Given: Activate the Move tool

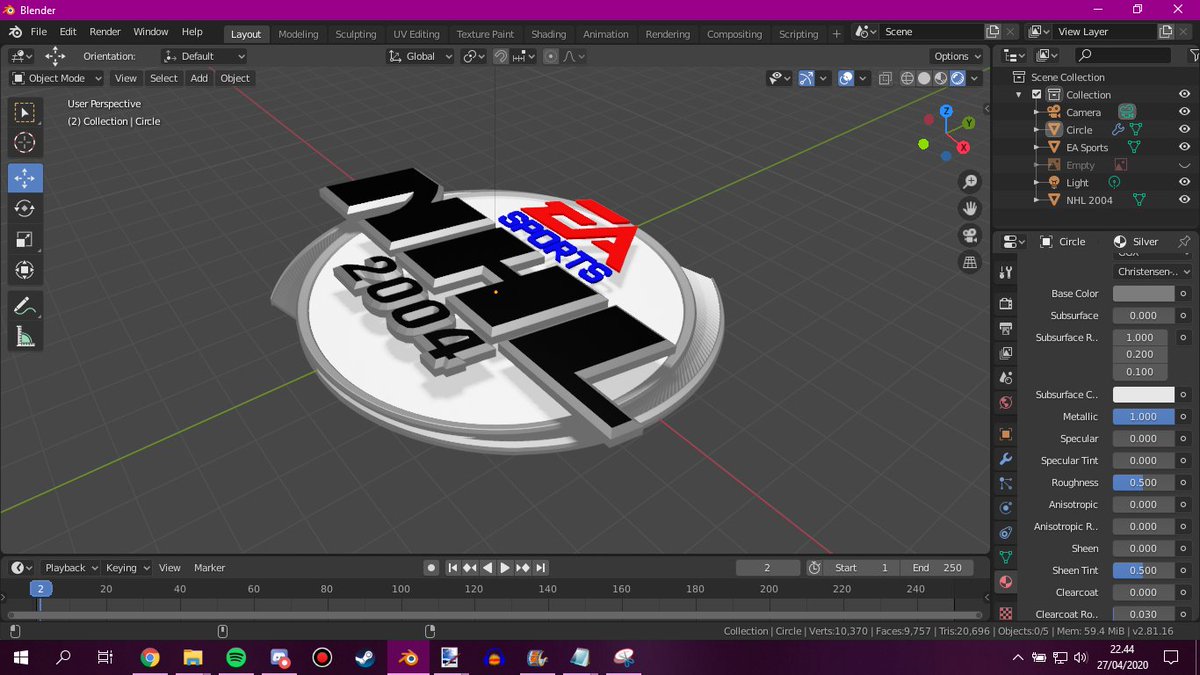Looking at the screenshot, I should click(x=25, y=178).
